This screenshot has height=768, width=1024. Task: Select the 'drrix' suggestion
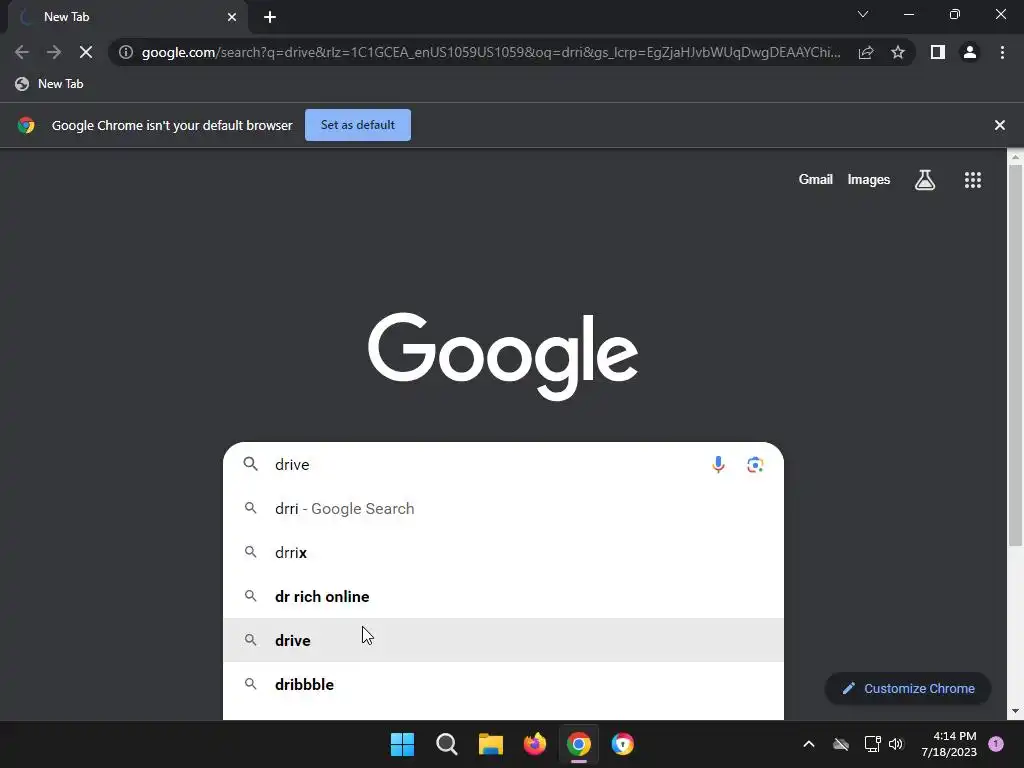(503, 552)
